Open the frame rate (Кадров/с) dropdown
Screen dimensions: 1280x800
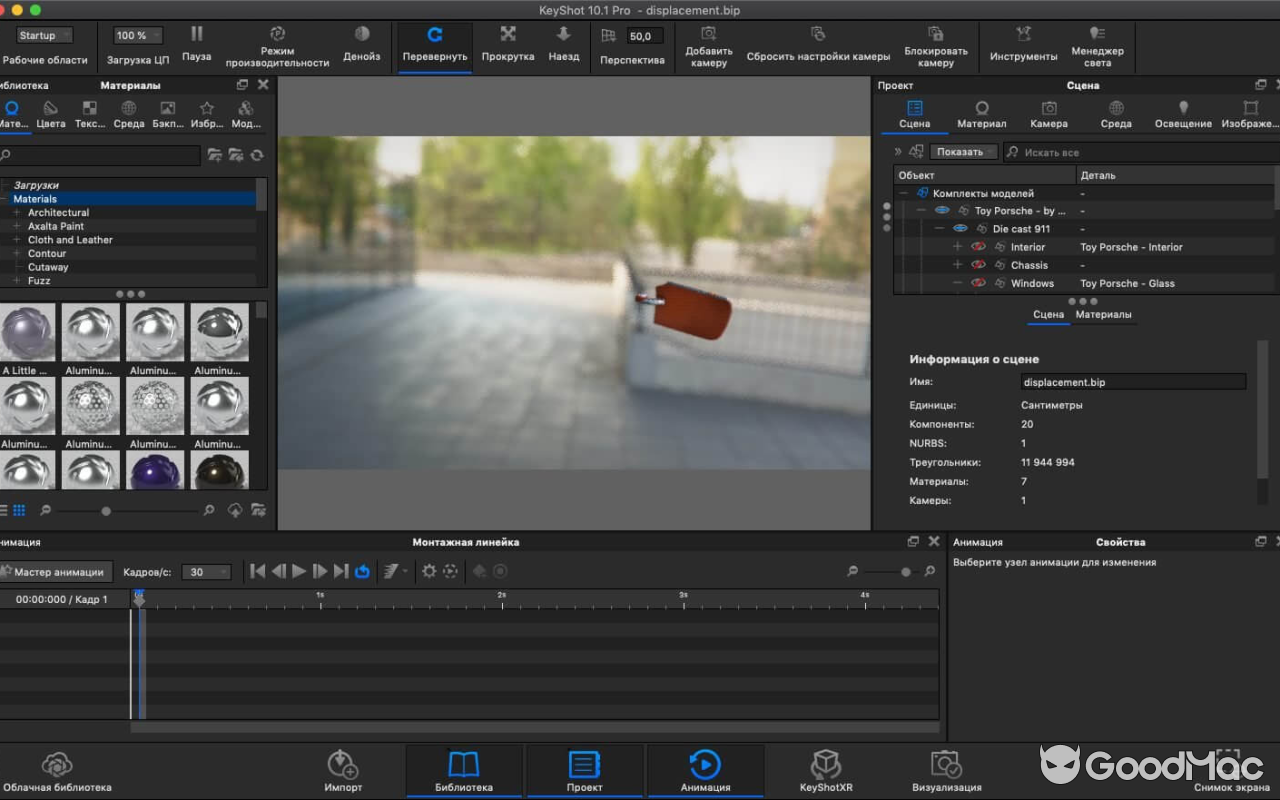pyautogui.click(x=206, y=571)
